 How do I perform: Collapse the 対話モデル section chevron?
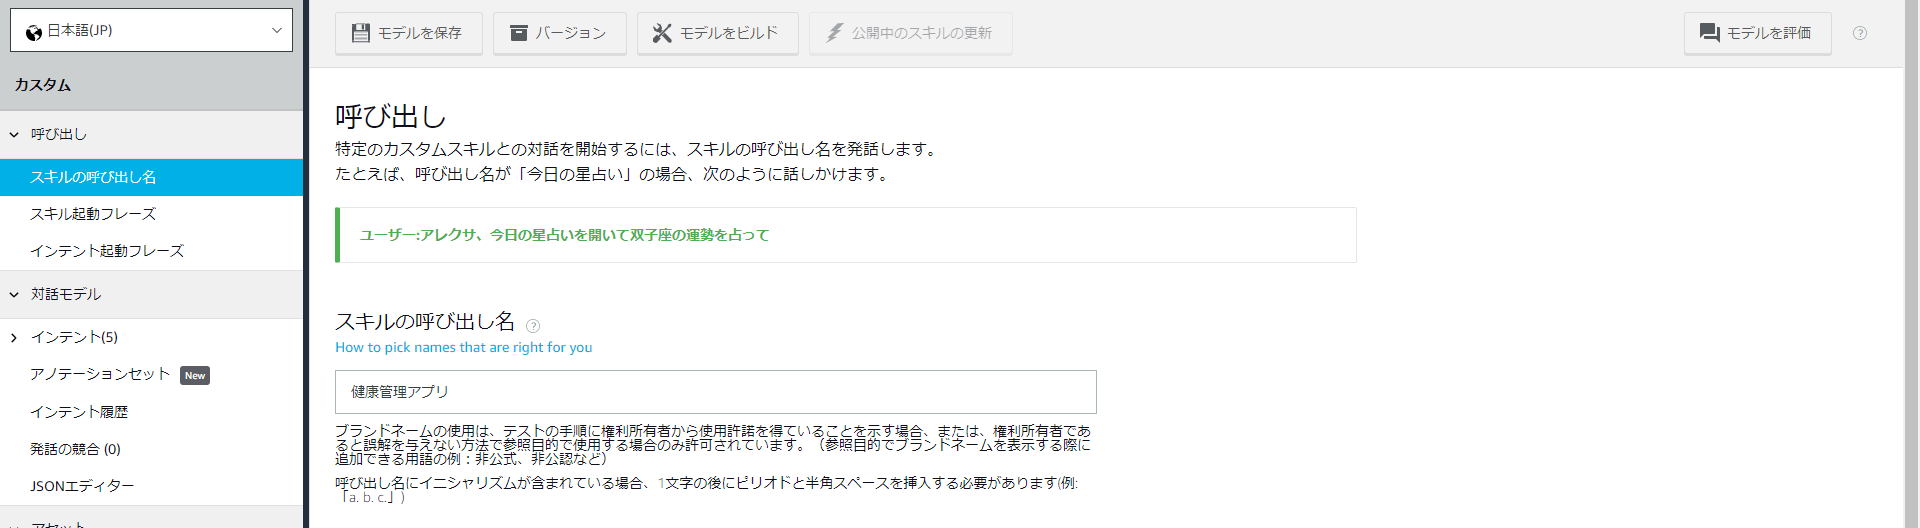click(x=14, y=294)
